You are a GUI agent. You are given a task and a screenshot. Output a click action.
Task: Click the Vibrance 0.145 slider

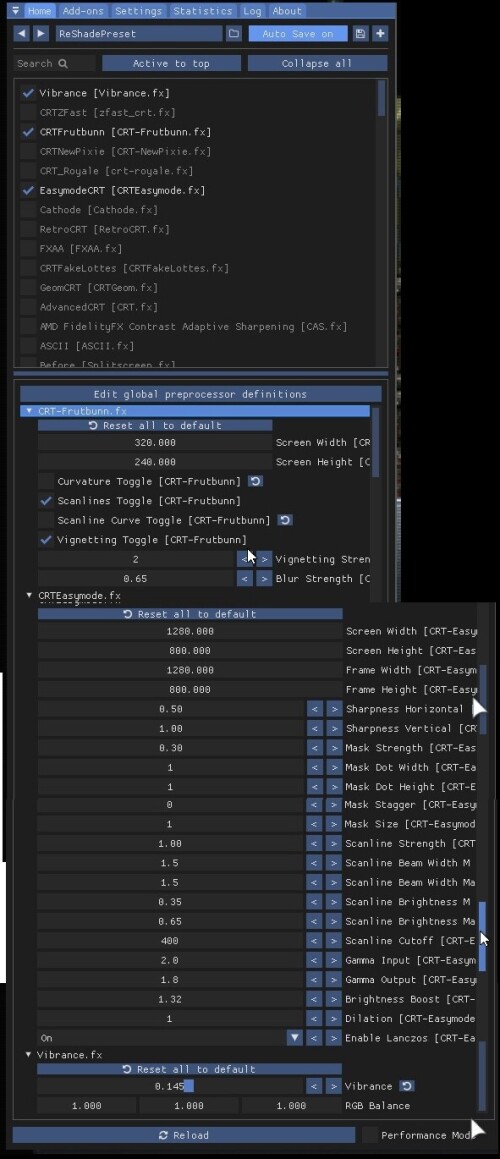coord(170,1086)
